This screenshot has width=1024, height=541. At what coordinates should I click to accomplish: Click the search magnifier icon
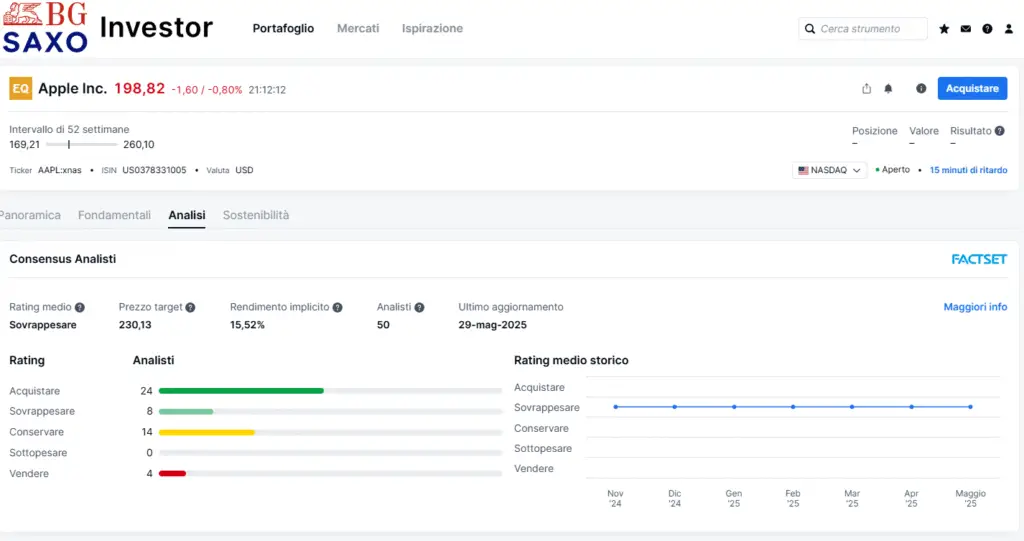810,29
